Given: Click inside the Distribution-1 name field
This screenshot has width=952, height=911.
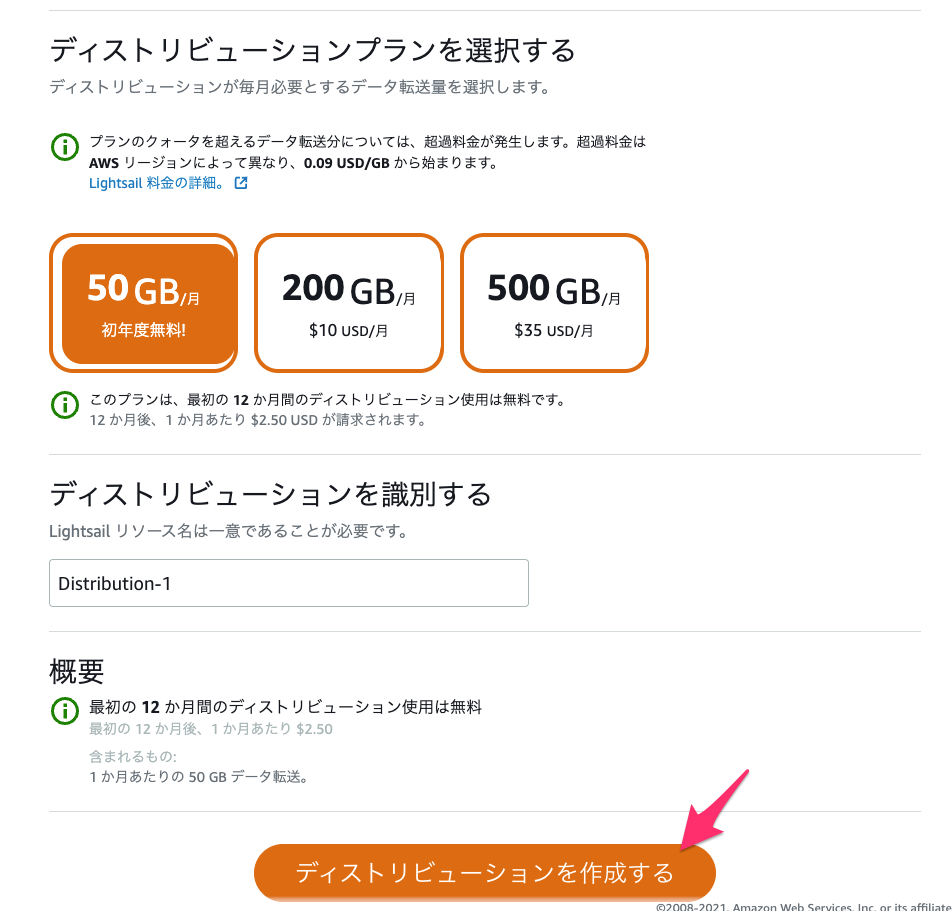Looking at the screenshot, I should point(288,583).
